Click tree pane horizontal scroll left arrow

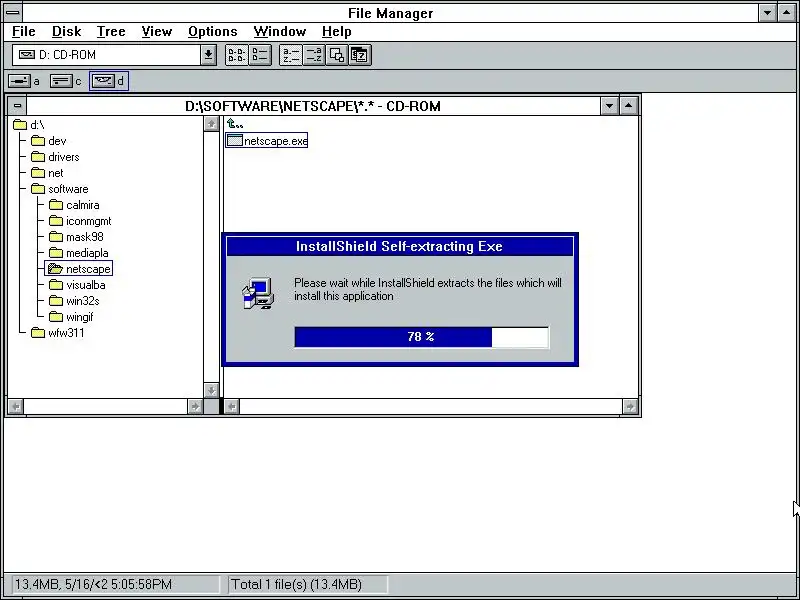click(x=16, y=407)
